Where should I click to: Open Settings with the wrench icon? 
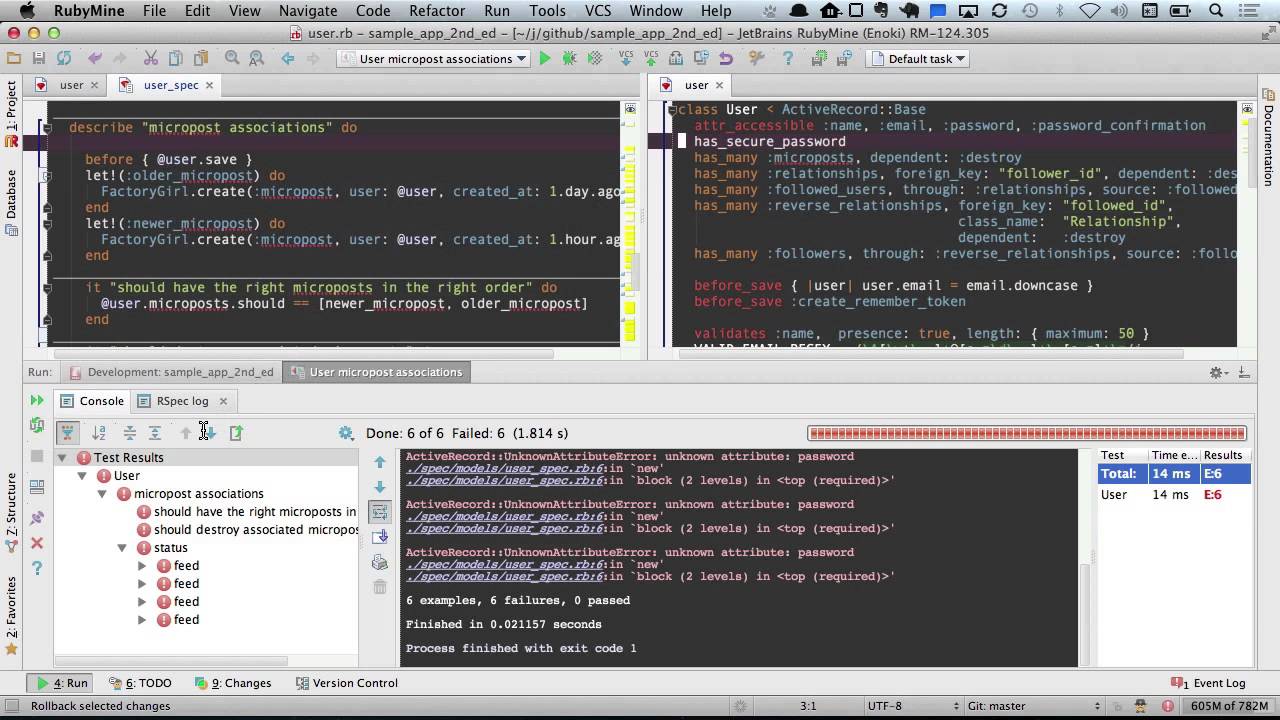pos(757,59)
